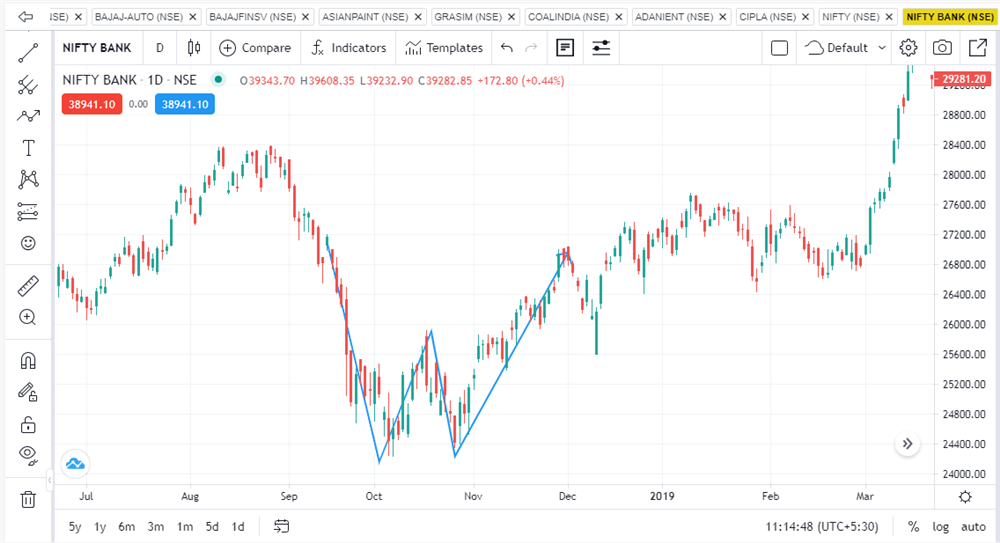The width and height of the screenshot is (1000, 543).
Task: Redo the chart action
Action: pos(531,48)
